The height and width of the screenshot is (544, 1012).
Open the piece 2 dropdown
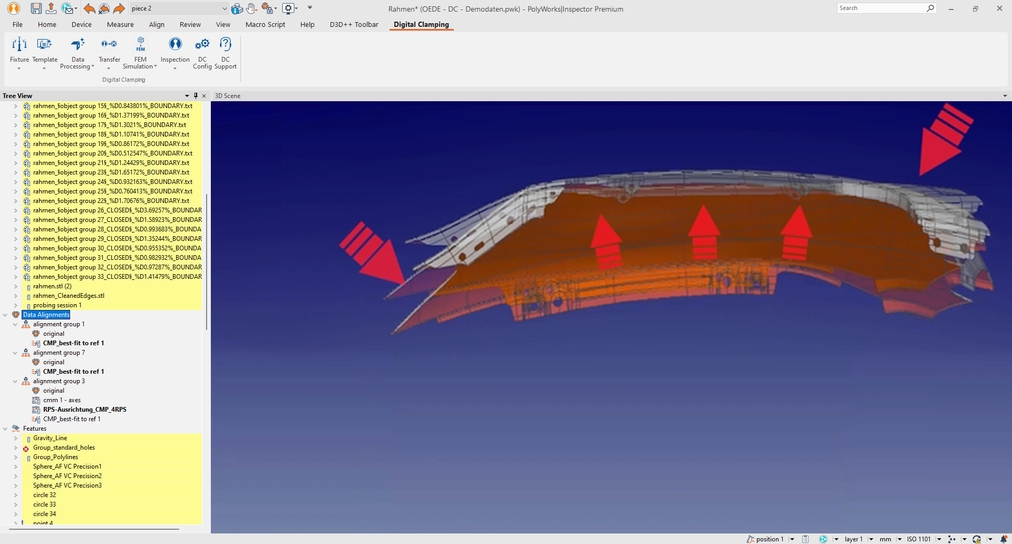(224, 8)
